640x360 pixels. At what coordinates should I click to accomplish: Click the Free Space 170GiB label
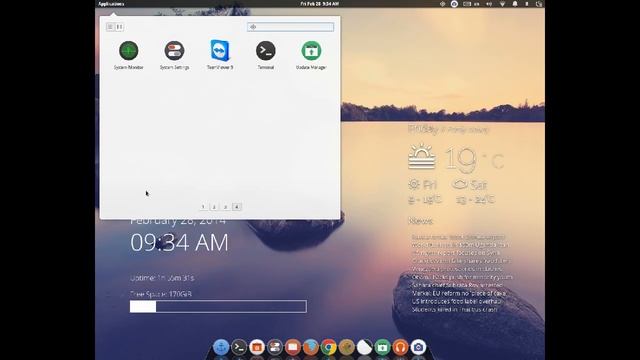(161, 293)
